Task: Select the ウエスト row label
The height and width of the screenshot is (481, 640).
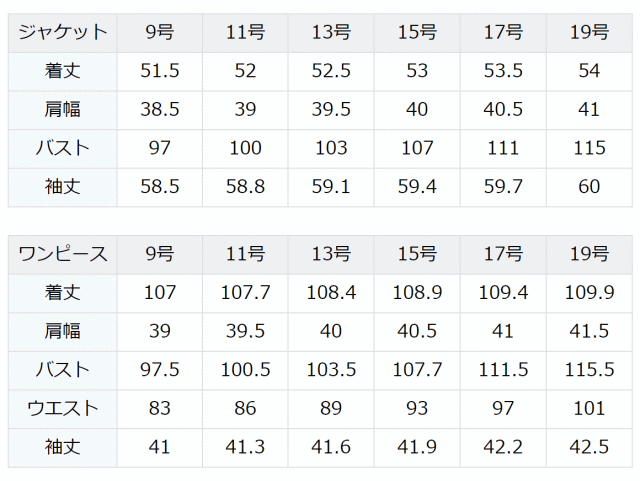Action: pos(62,409)
